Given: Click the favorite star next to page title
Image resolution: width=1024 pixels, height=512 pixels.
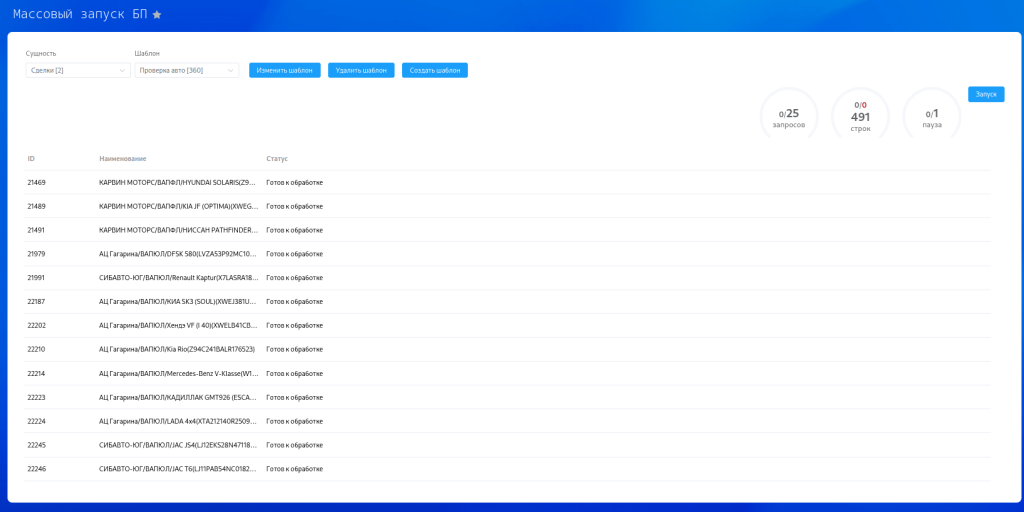Looking at the screenshot, I should coord(157,15).
